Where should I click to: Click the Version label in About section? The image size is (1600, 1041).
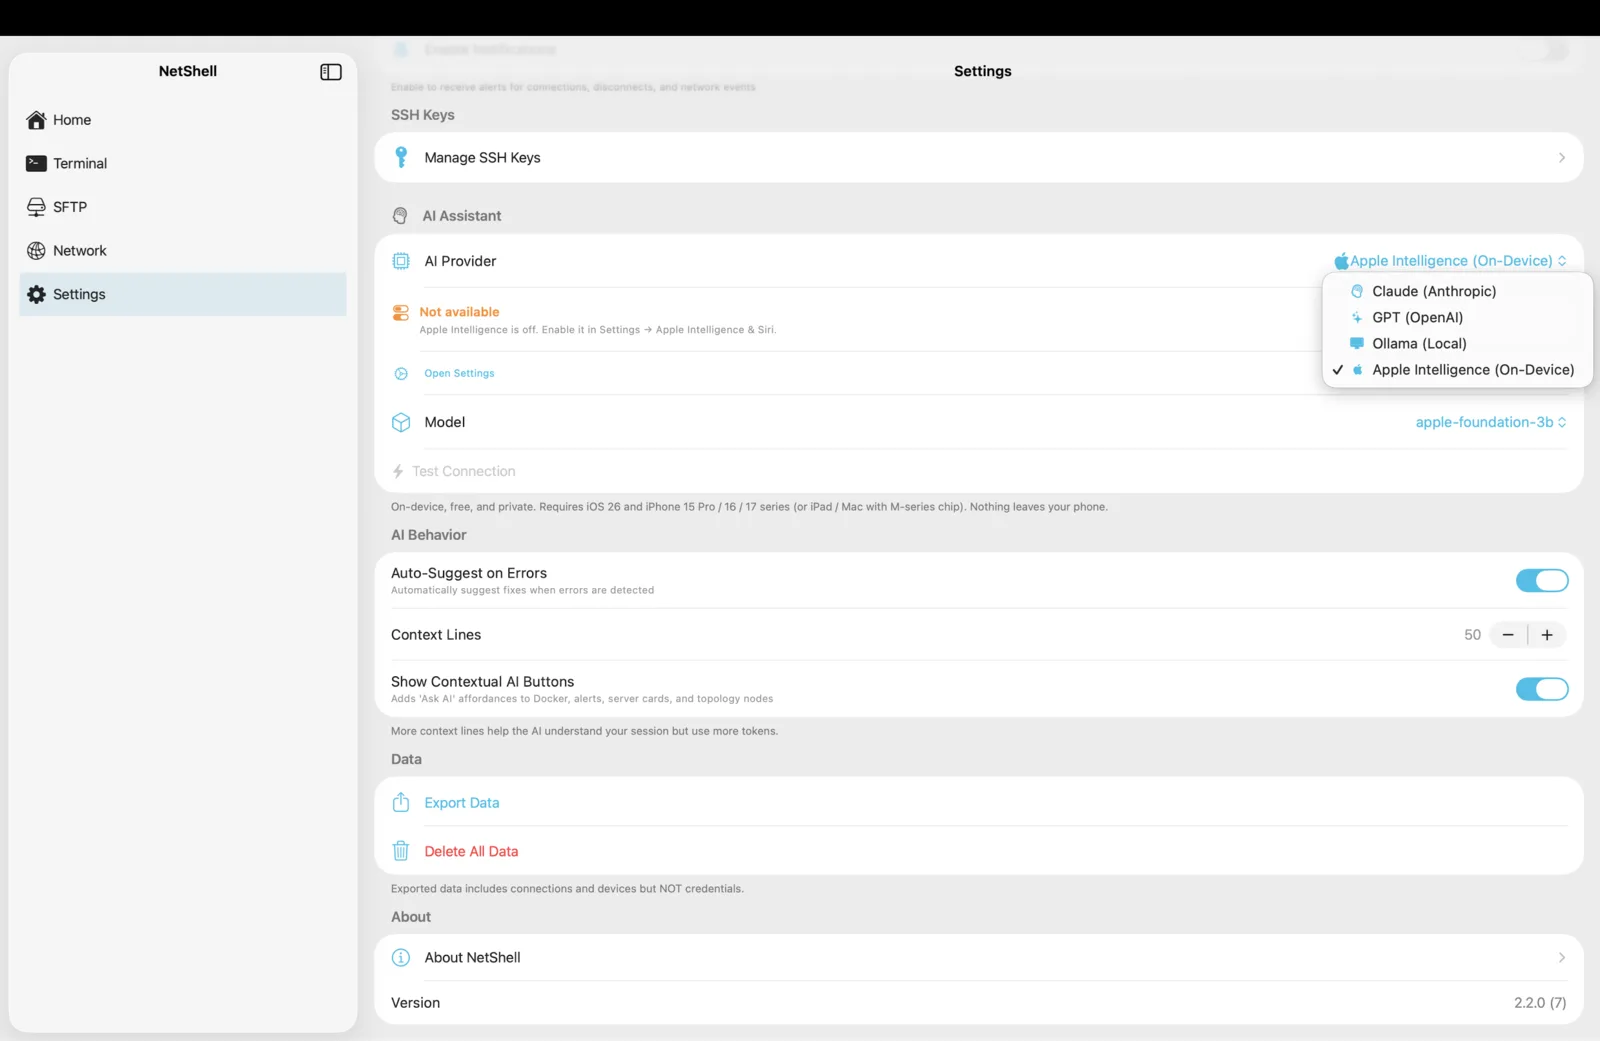(x=415, y=1002)
